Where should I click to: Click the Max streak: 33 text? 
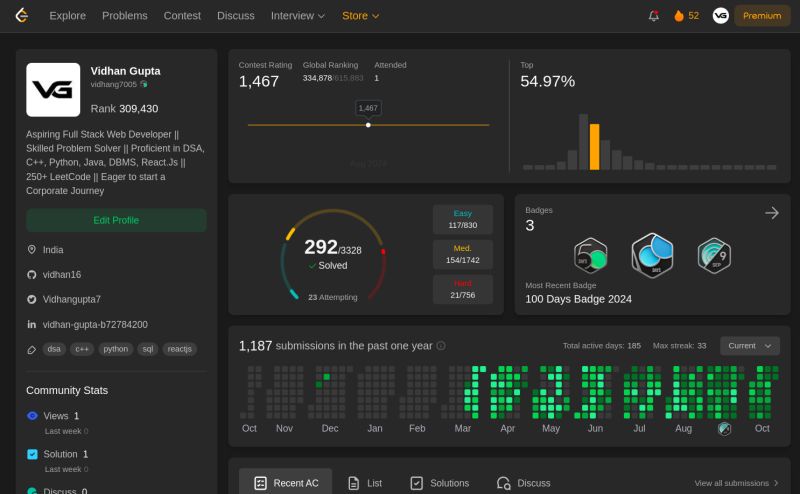click(680, 346)
